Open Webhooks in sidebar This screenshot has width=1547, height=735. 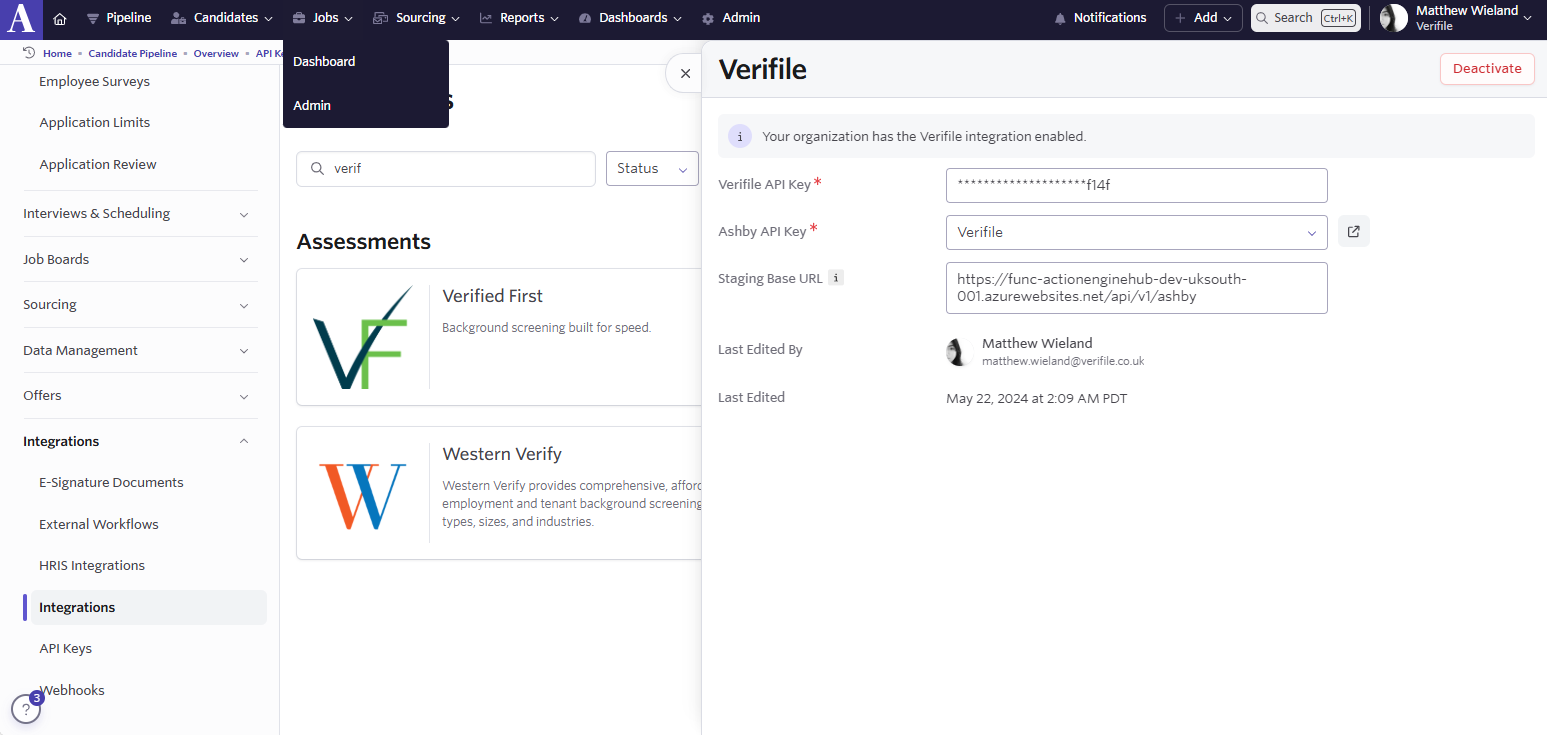click(x=72, y=691)
